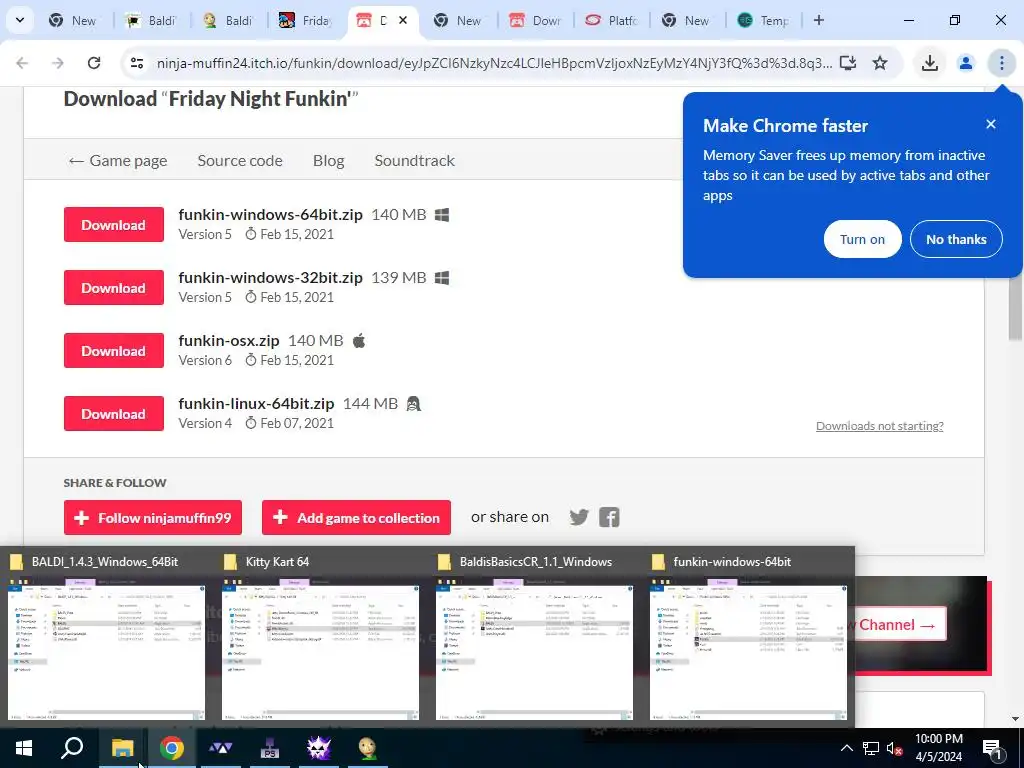Click the install app icon in address bar

point(848,63)
